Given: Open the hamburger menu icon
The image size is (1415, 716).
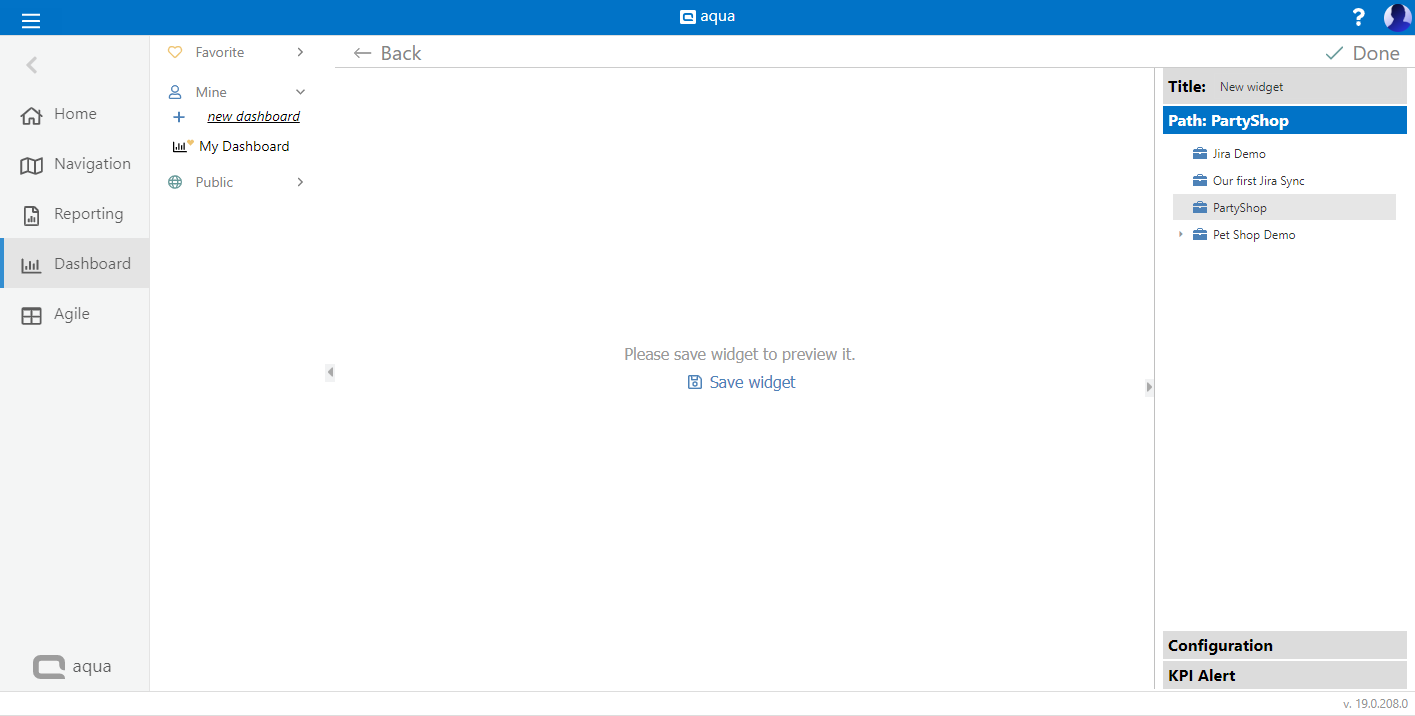Looking at the screenshot, I should [x=31, y=19].
